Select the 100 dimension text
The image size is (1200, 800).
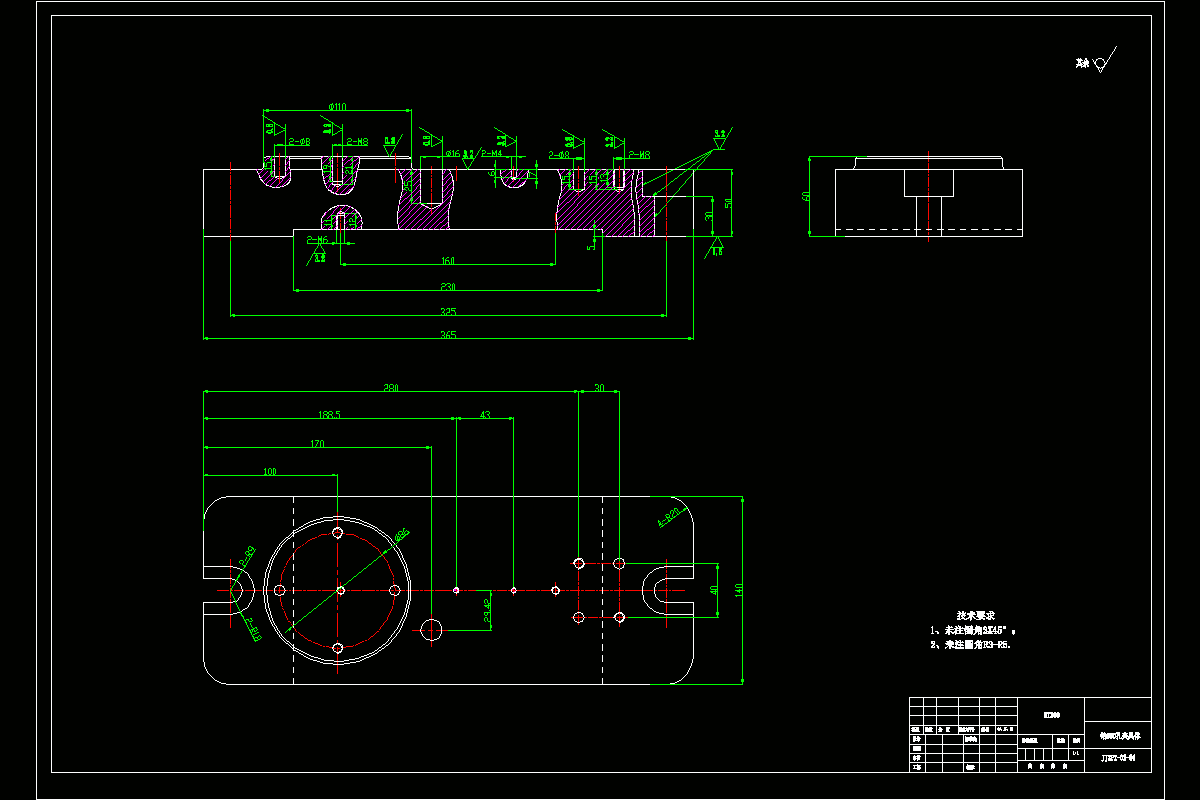(270, 470)
